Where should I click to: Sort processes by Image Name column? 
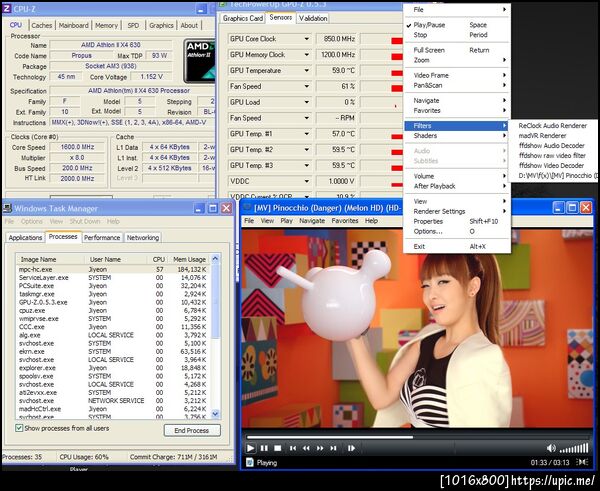click(x=50, y=259)
